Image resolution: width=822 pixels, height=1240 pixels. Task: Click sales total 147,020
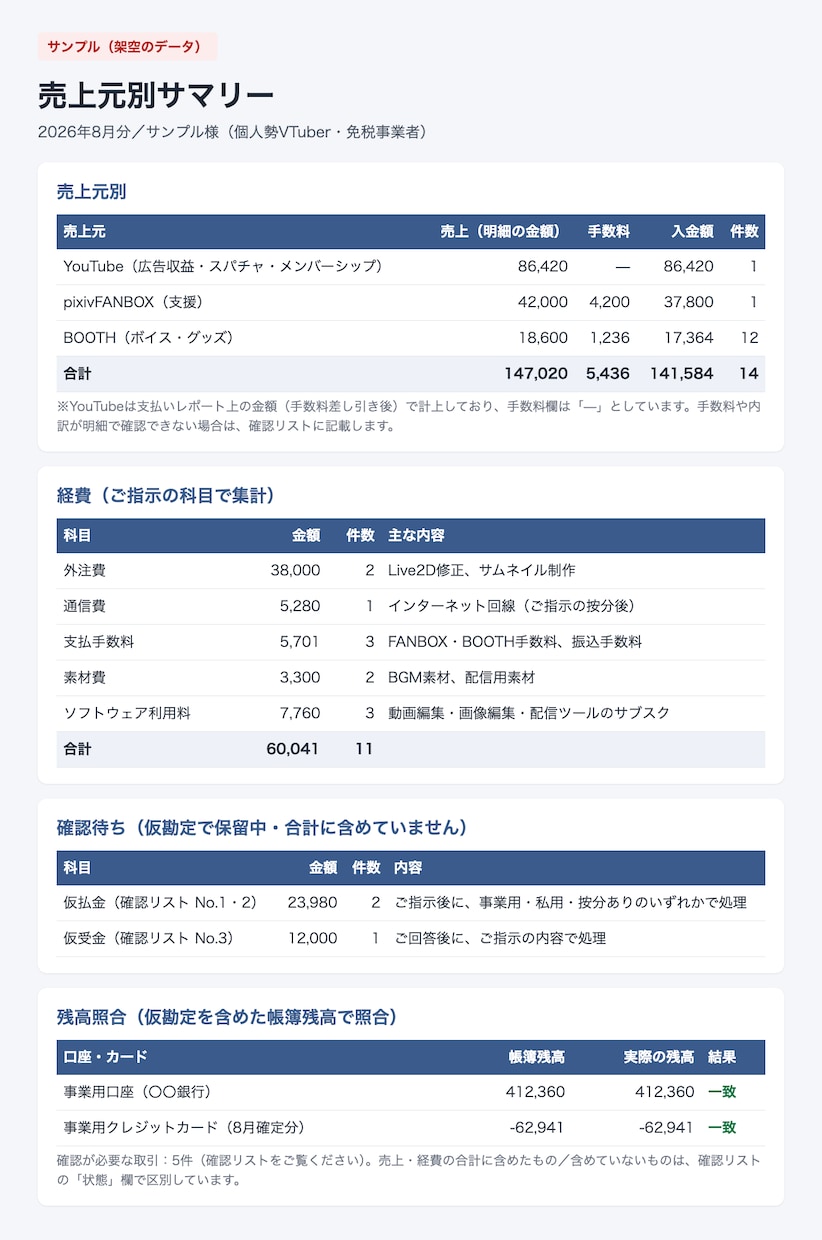pos(536,373)
